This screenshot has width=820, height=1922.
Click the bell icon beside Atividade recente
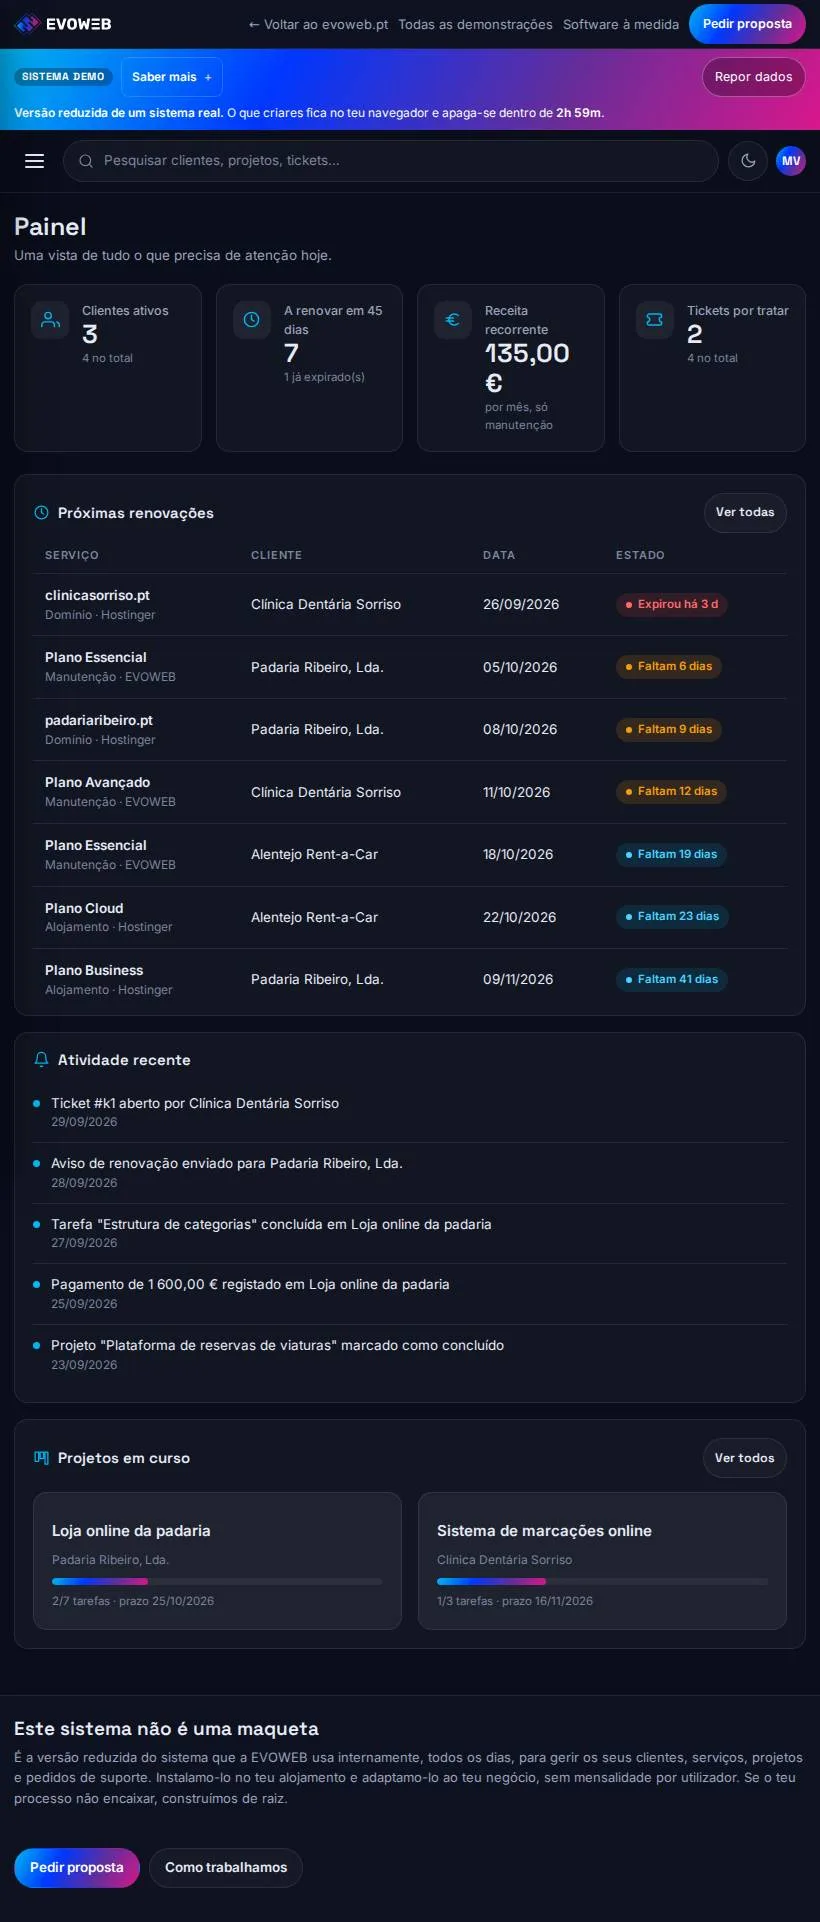[x=41, y=1060]
